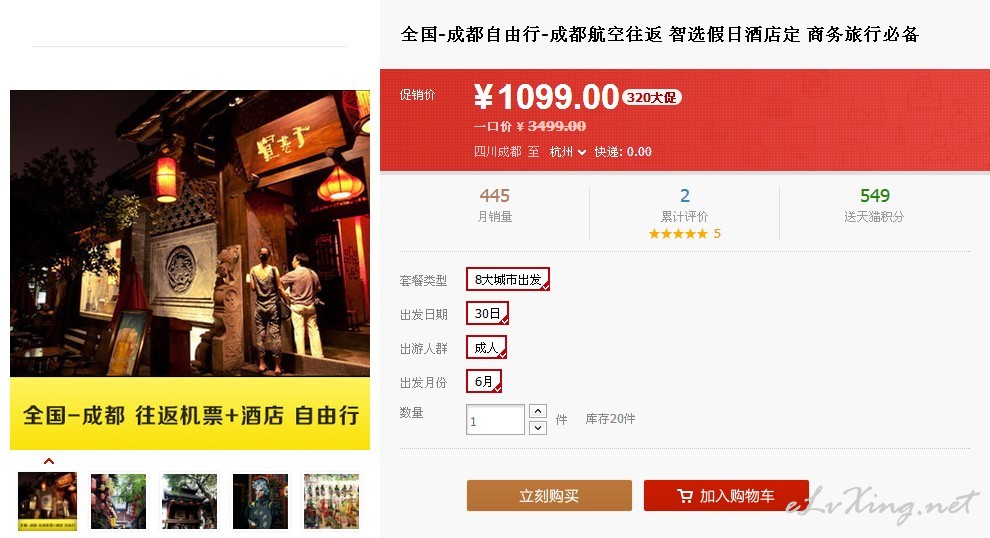
Task: Click the shopping cart icon on 加入购物车
Action: 684,496
